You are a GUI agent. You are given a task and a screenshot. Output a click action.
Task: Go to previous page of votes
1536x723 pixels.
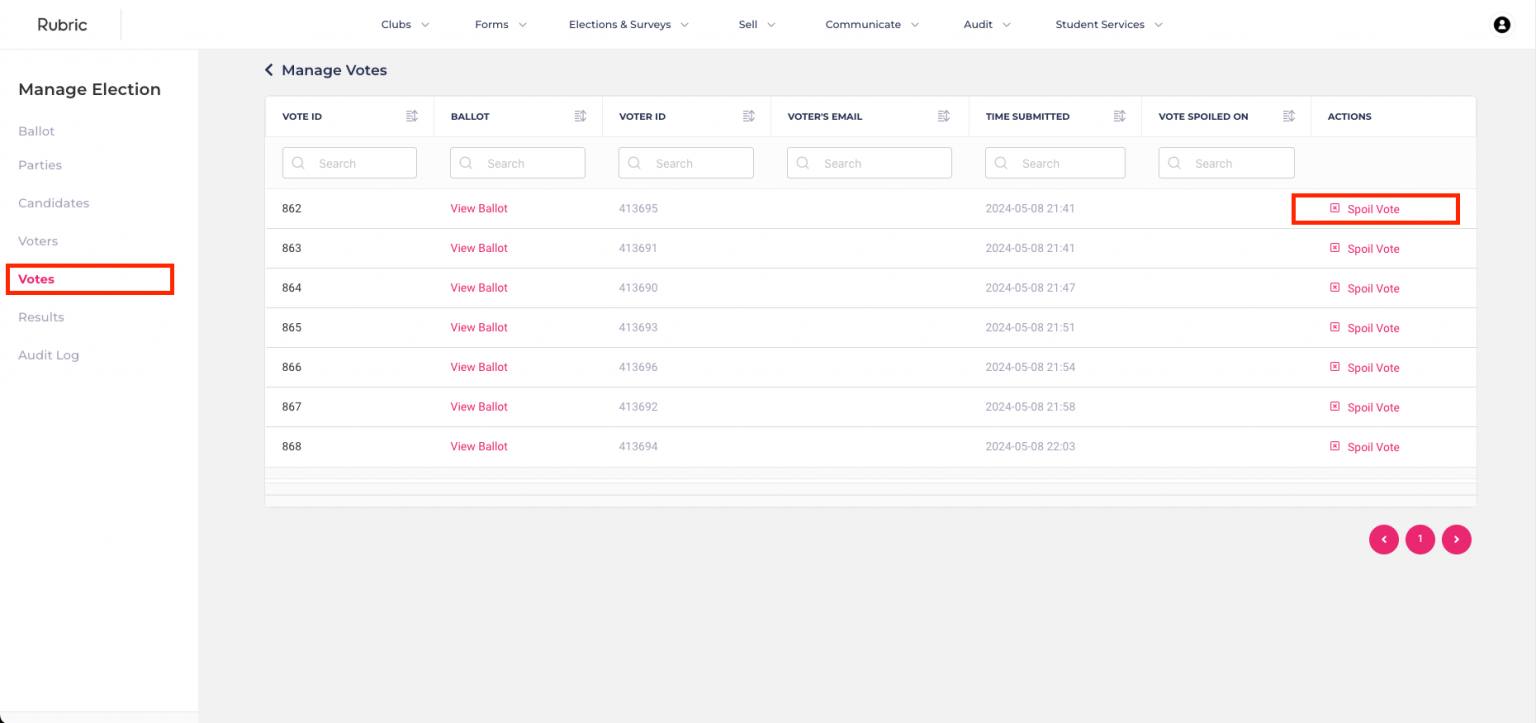click(1384, 539)
